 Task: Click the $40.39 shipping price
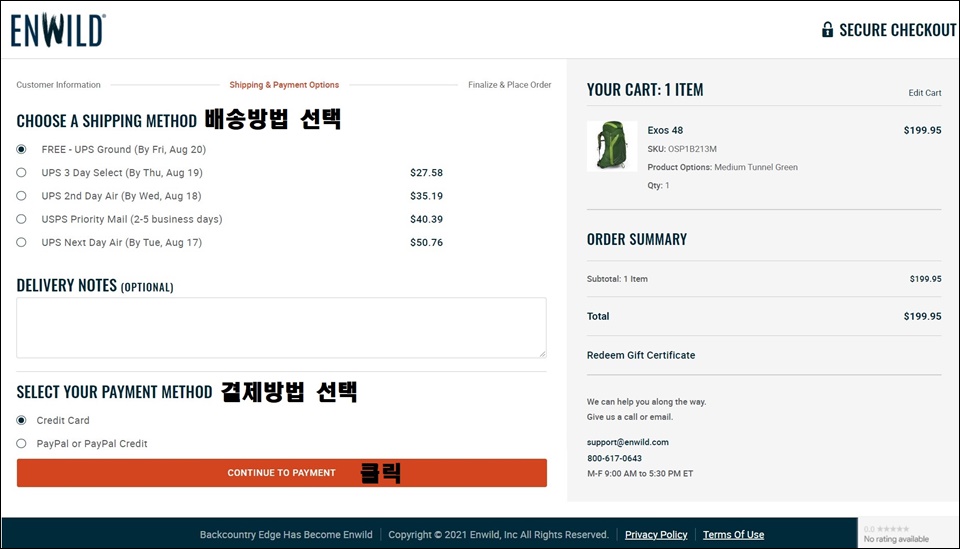(x=426, y=219)
